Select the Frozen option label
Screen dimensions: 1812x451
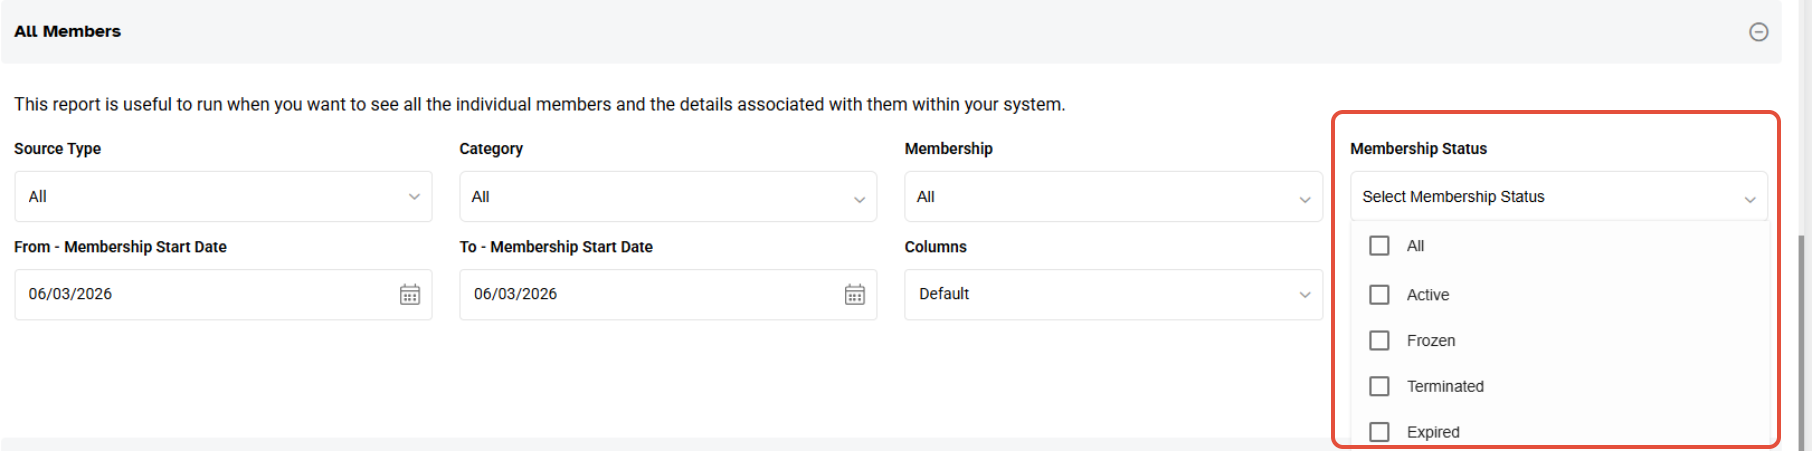1431,341
